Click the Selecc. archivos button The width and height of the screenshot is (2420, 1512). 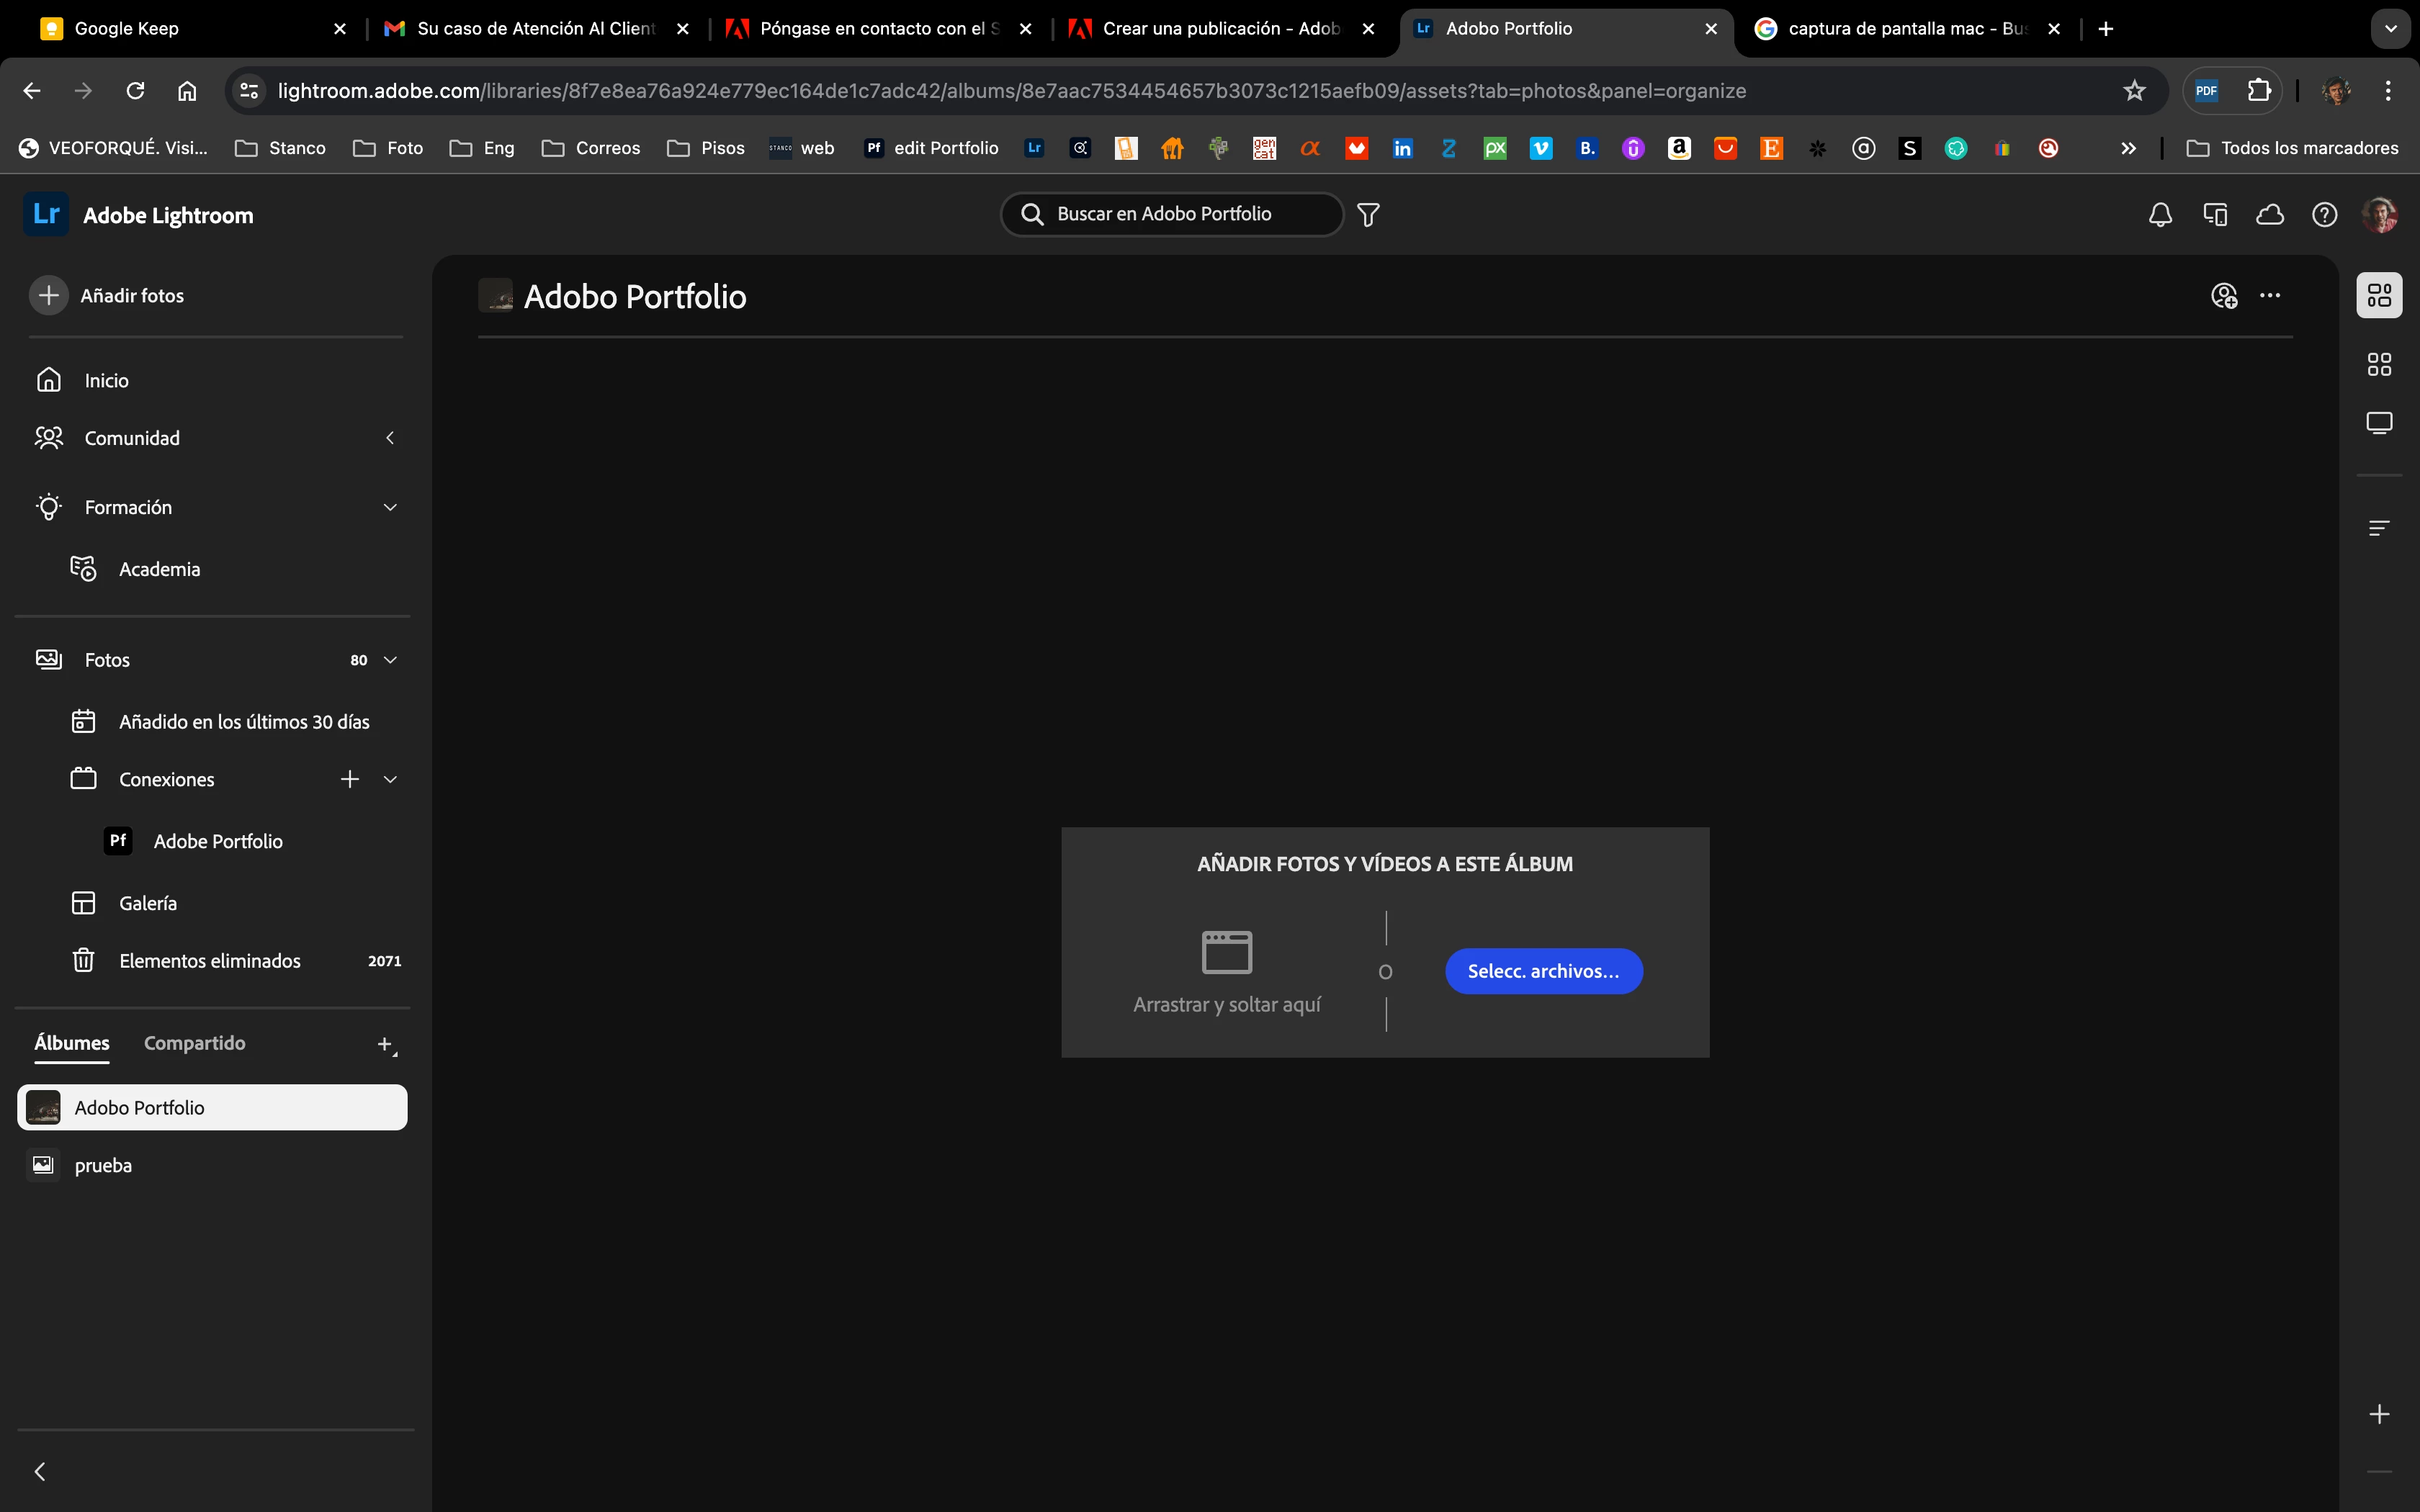tap(1543, 971)
